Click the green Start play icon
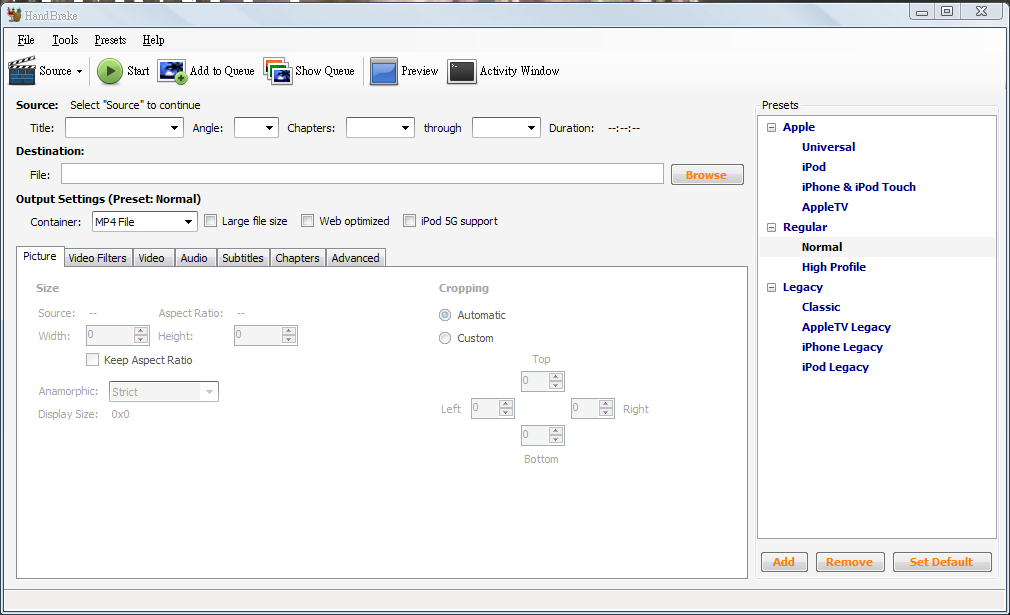The width and height of the screenshot is (1010, 615). click(x=110, y=71)
